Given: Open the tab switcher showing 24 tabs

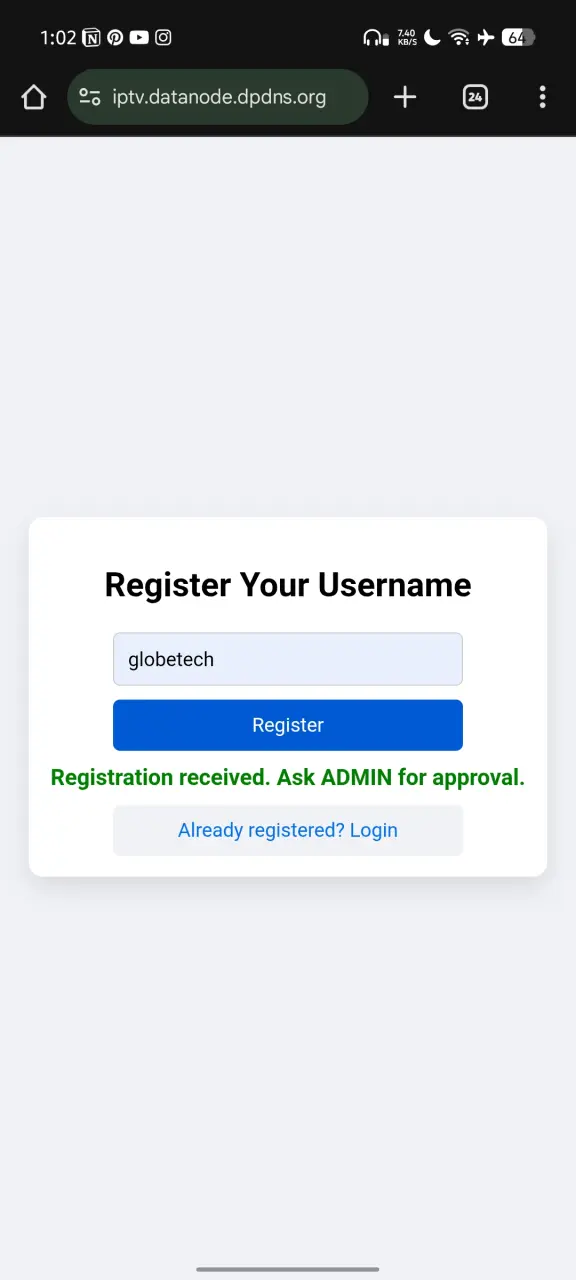Looking at the screenshot, I should 475,97.
